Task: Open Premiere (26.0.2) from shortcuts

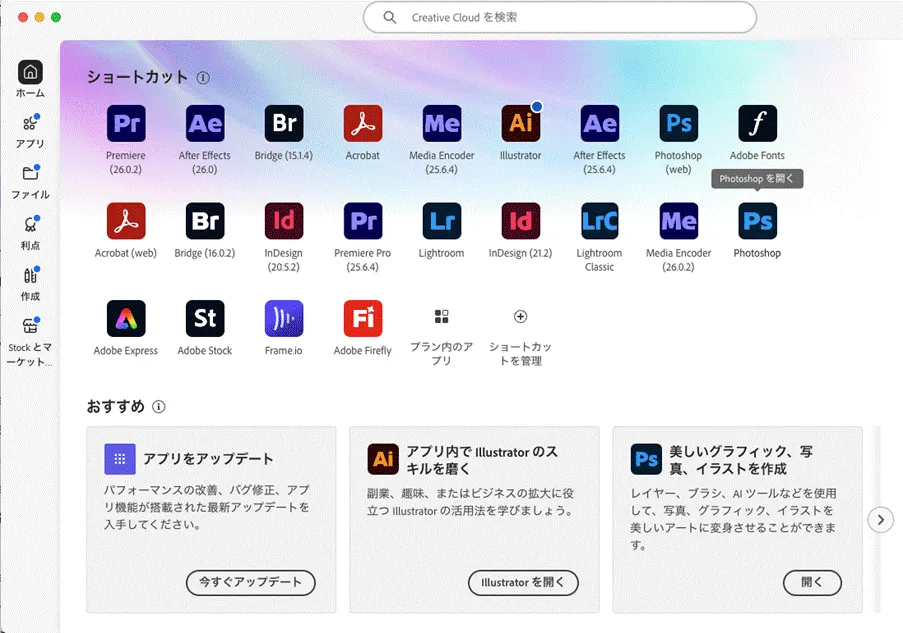Action: point(125,123)
